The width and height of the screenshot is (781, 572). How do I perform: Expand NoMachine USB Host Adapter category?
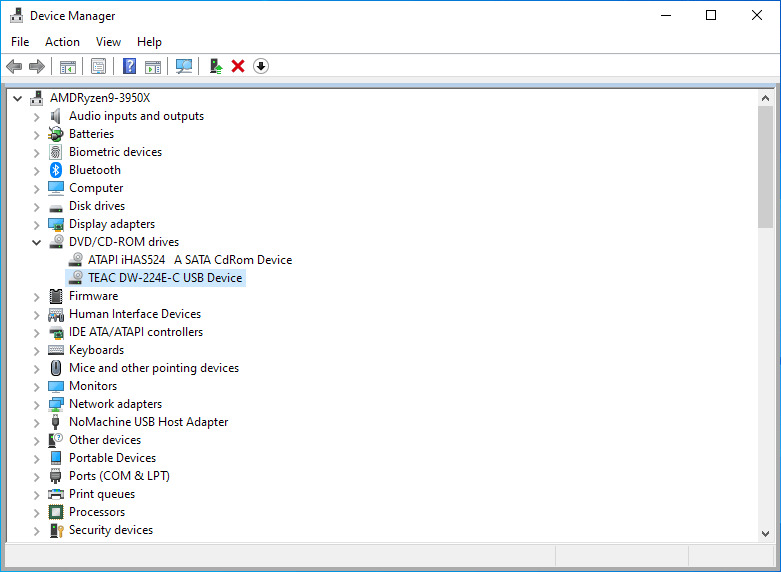click(x=36, y=423)
